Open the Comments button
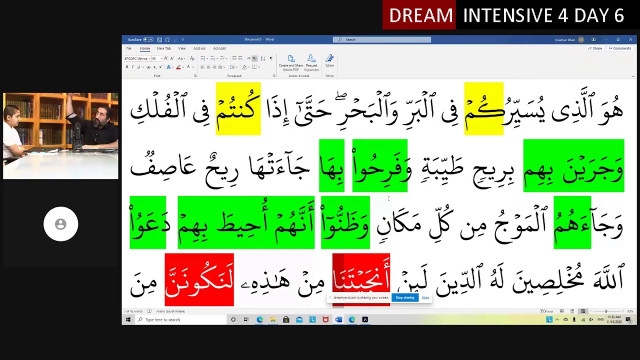The image size is (640, 360). coord(620,48)
